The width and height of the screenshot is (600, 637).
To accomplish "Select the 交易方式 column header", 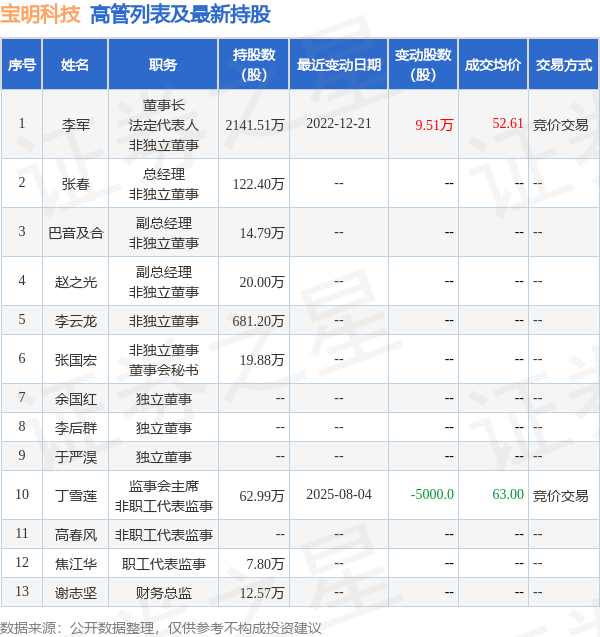I will [563, 64].
